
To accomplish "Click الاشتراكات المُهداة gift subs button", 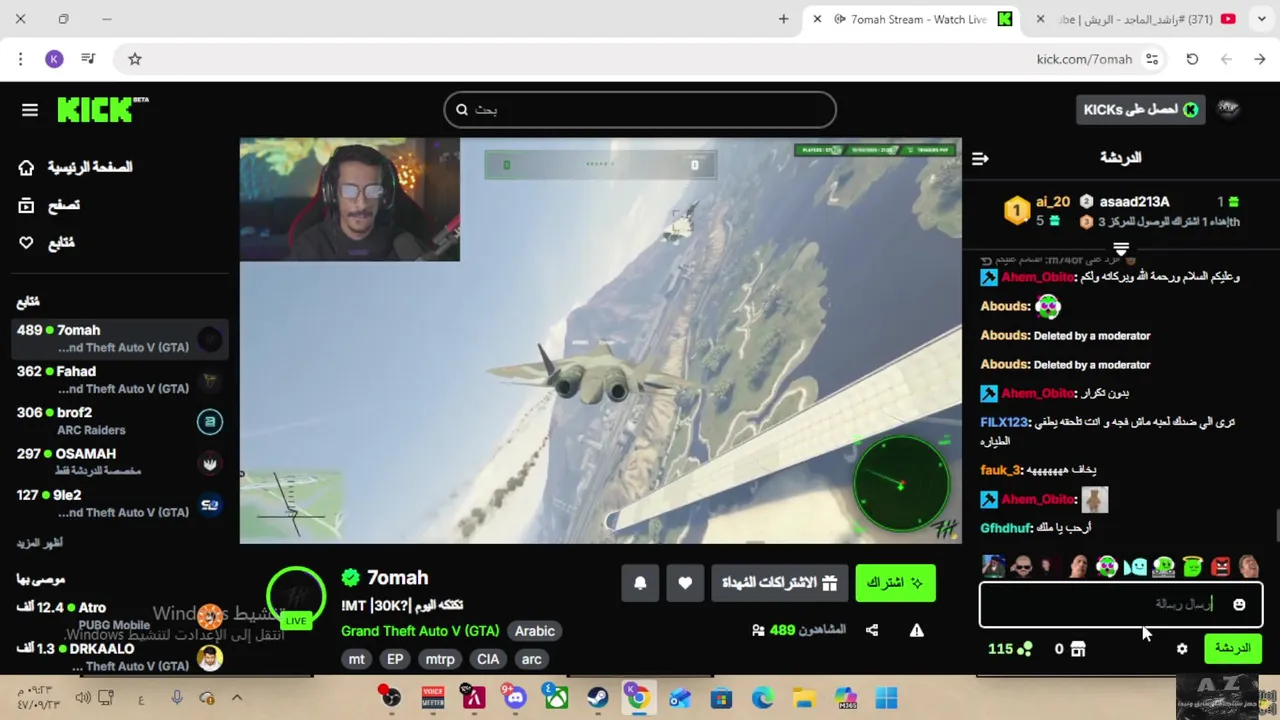I will tap(780, 583).
